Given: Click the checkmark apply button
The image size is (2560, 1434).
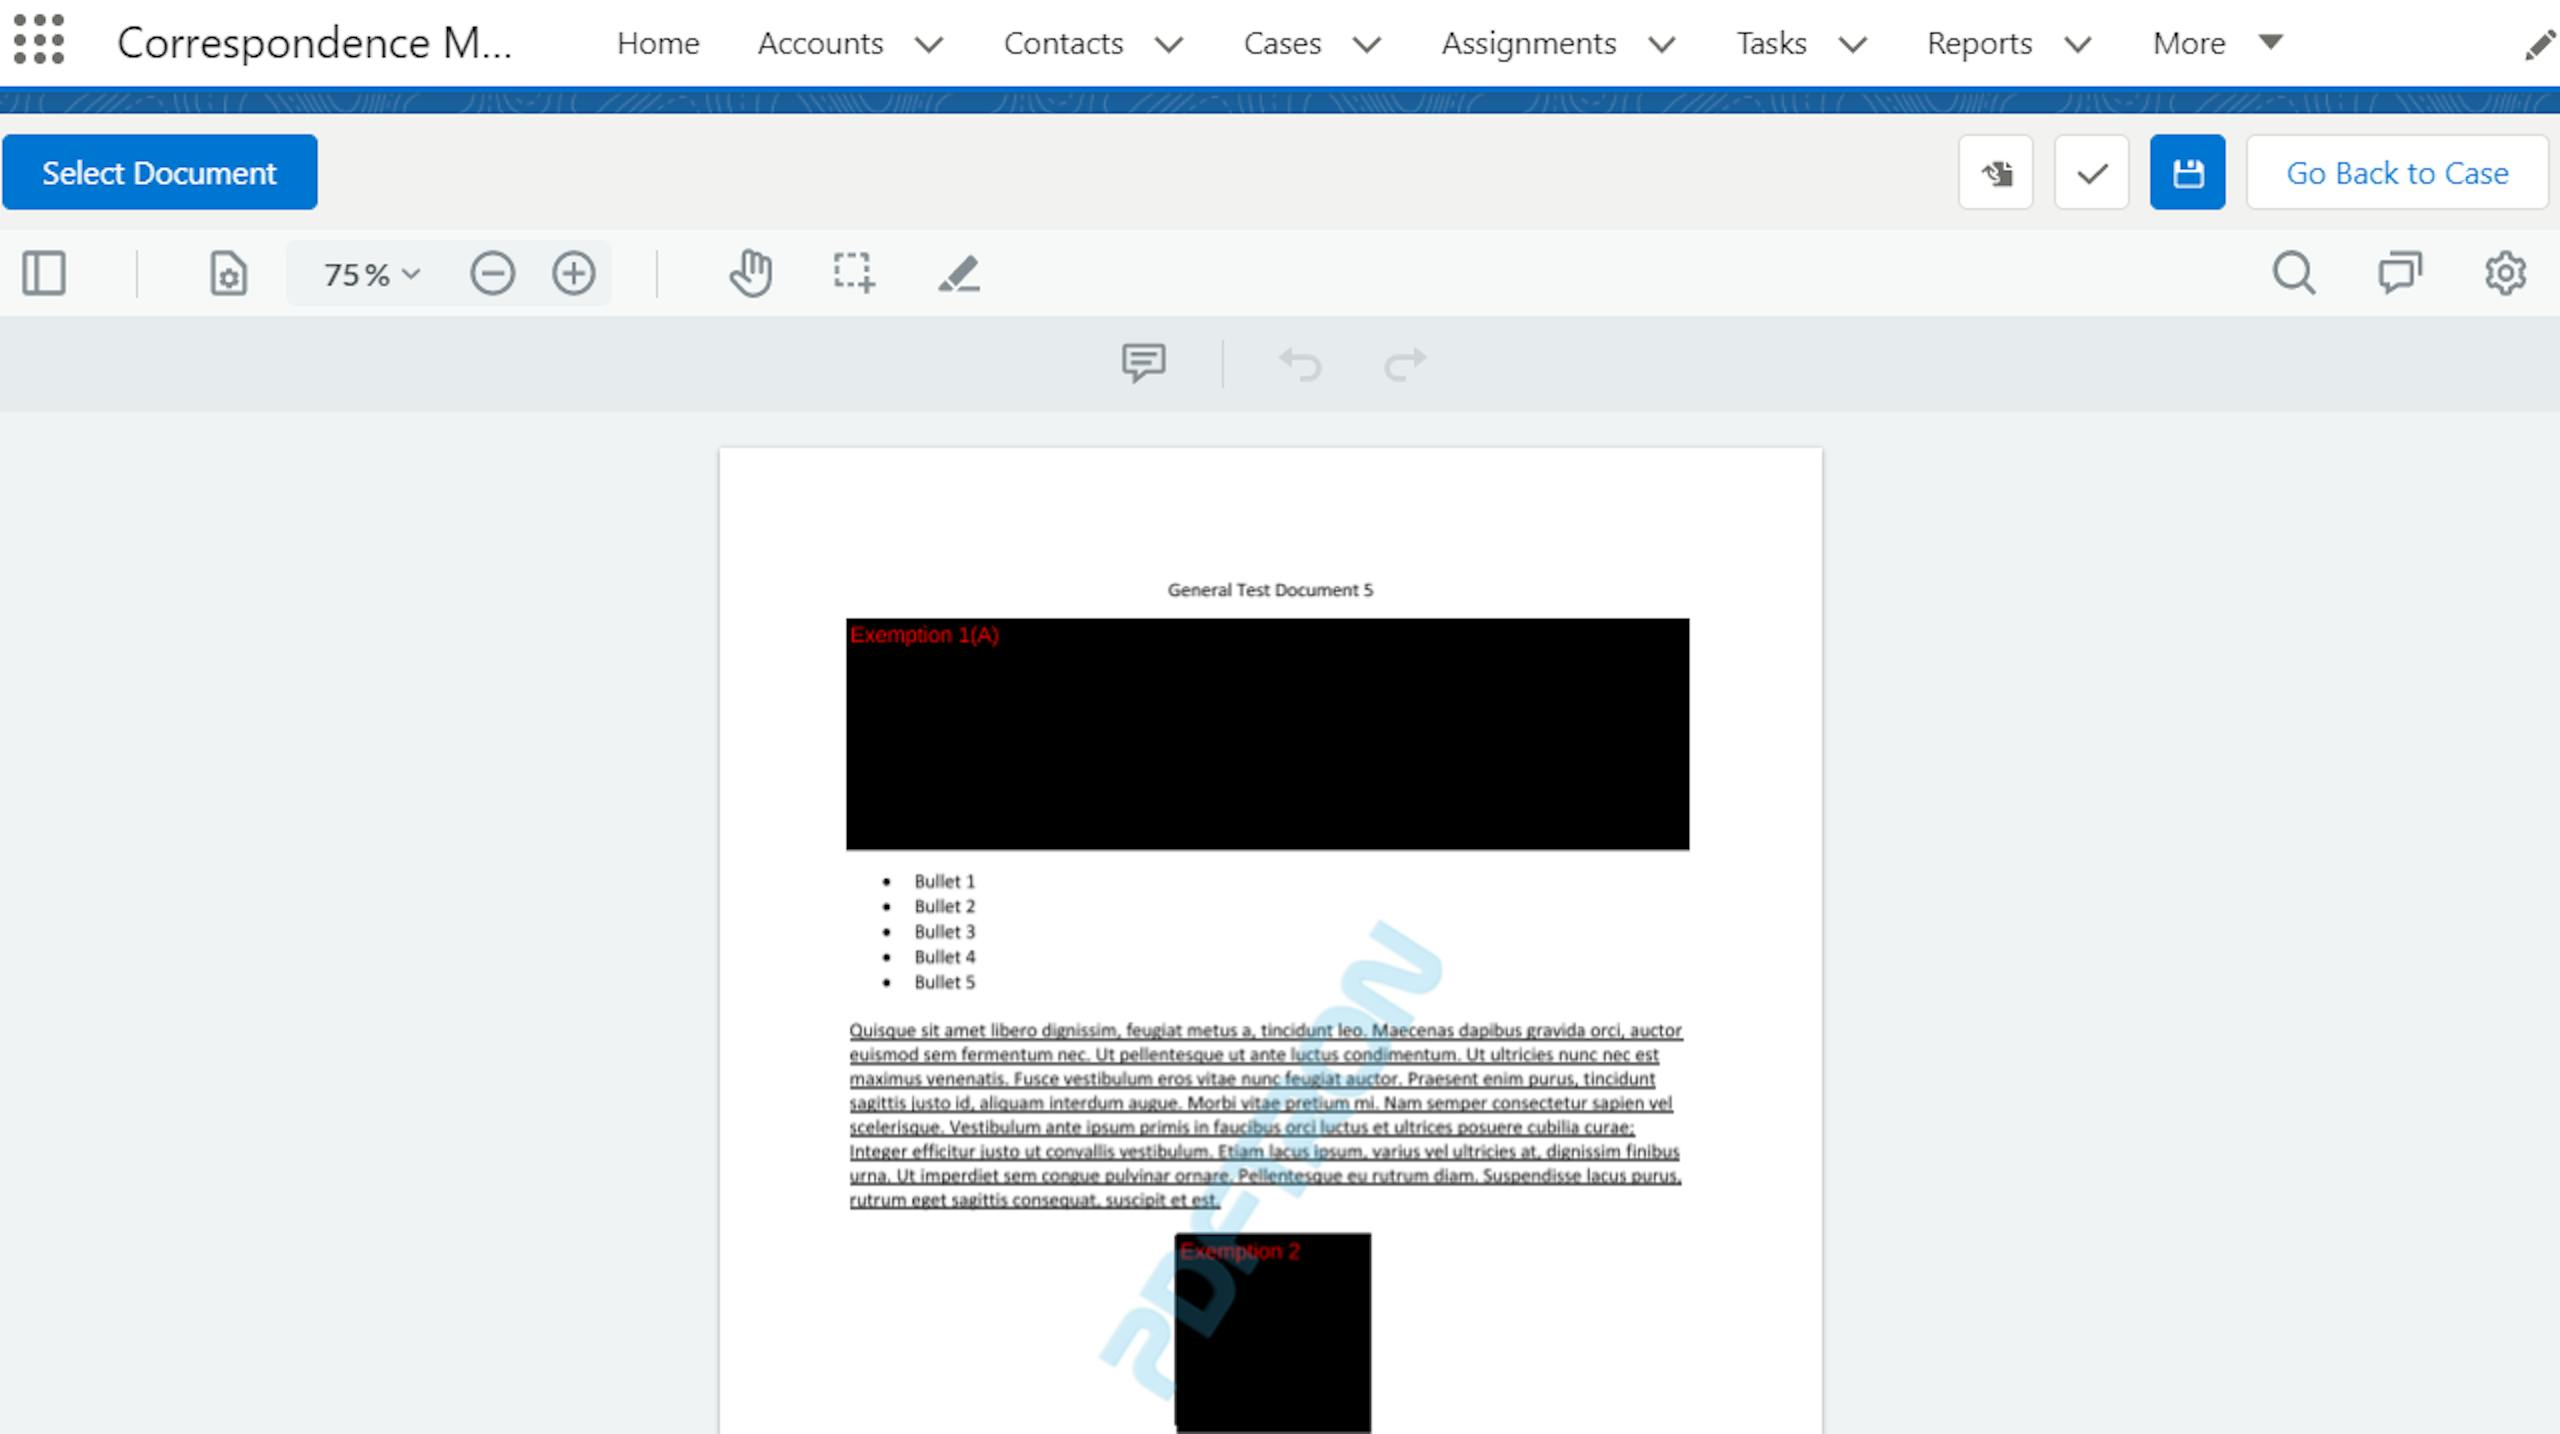Looking at the screenshot, I should pos(2091,173).
